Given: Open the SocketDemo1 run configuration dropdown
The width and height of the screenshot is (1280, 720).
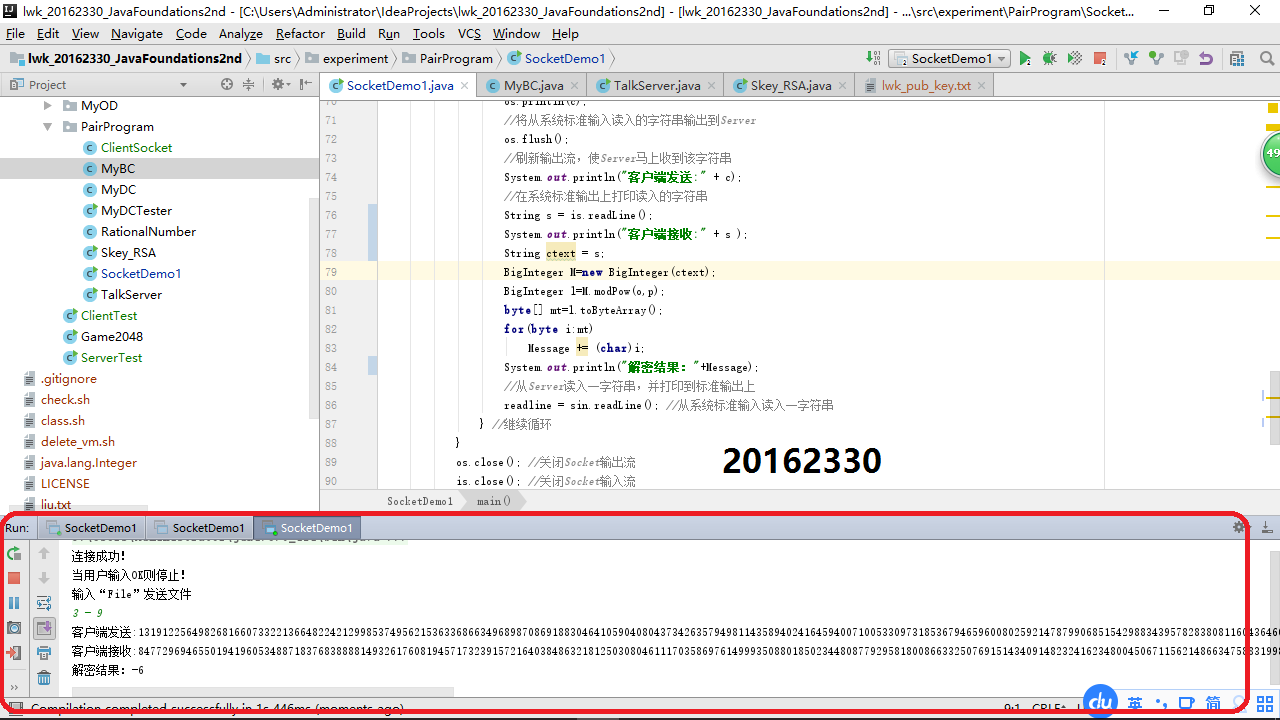Looking at the screenshot, I should (949, 58).
